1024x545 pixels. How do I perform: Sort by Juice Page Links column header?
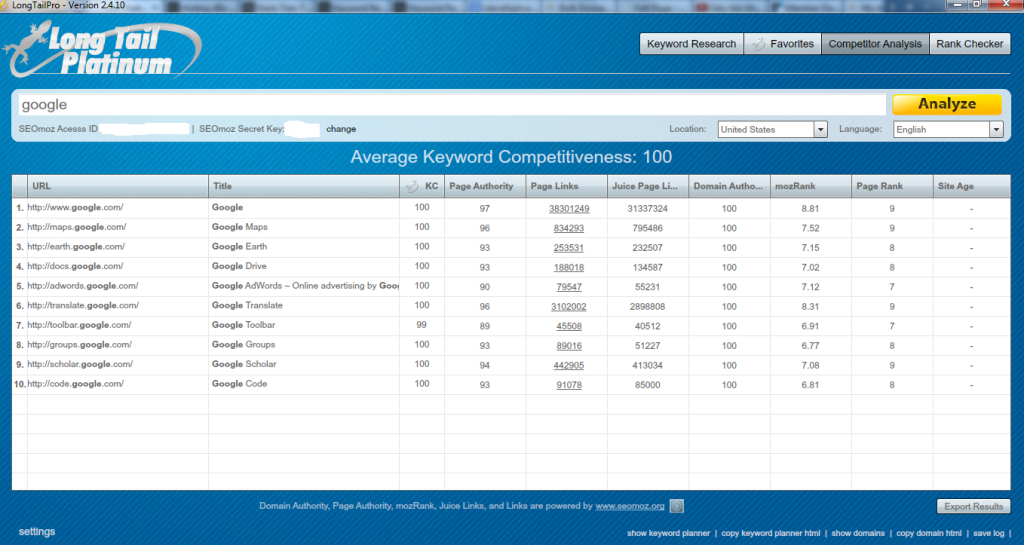coord(648,186)
